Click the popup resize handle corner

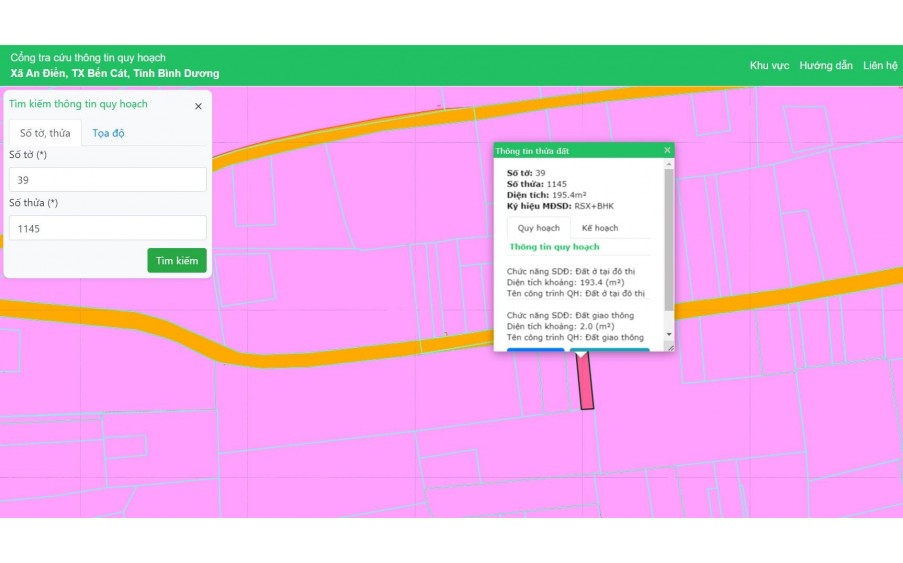click(x=670, y=347)
